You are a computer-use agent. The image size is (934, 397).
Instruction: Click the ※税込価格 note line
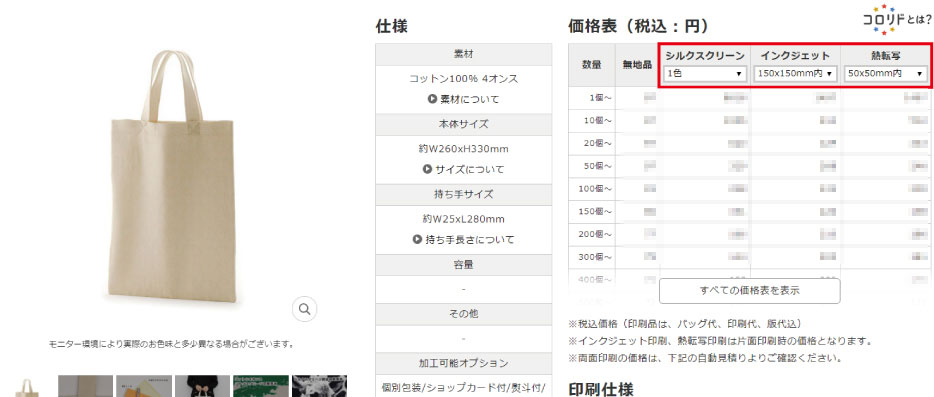coord(685,324)
